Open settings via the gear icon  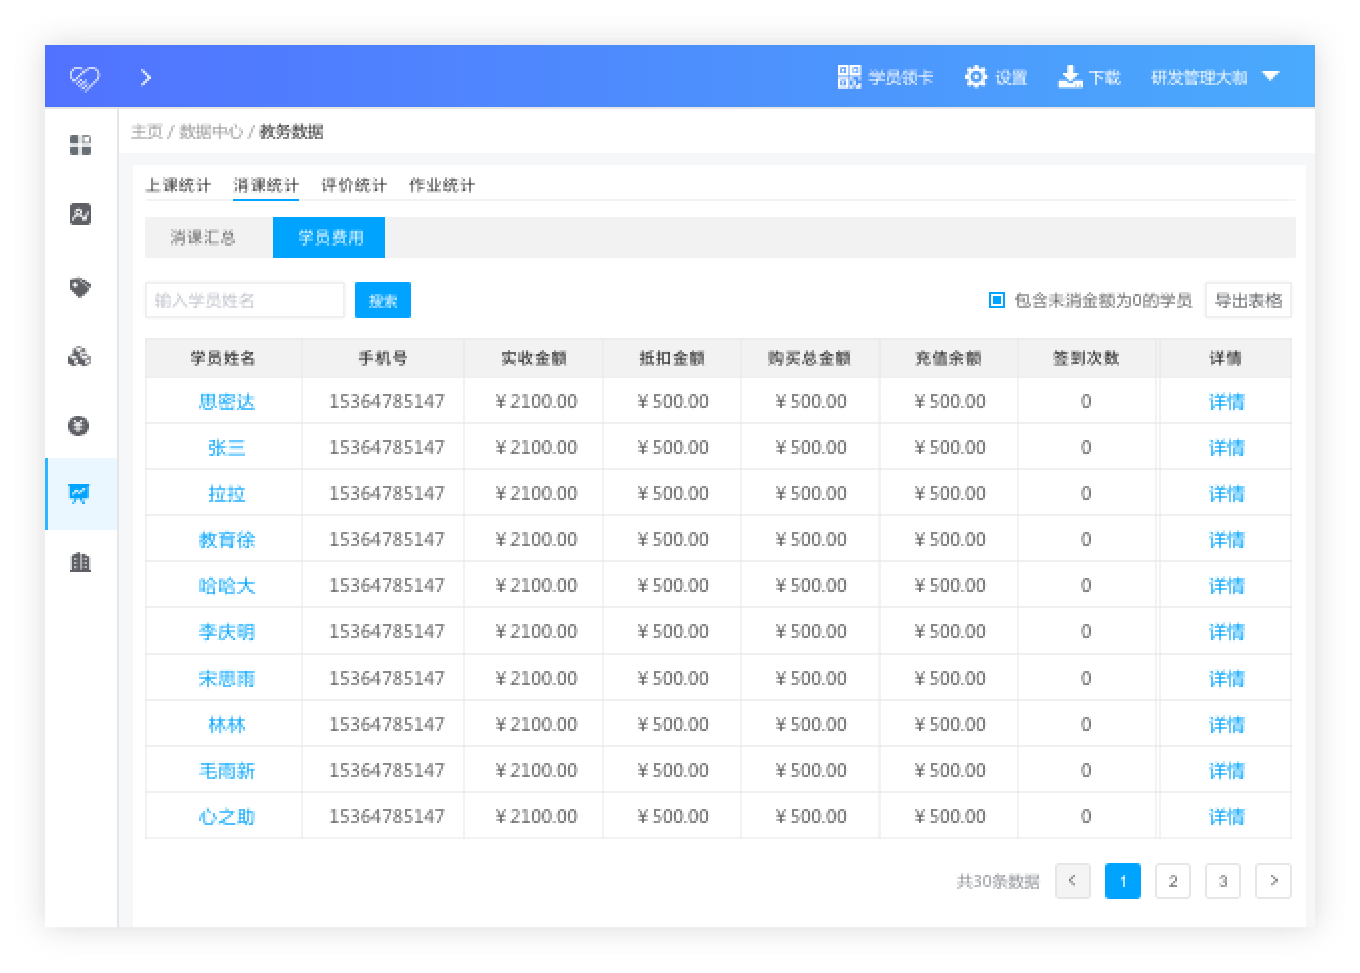click(x=976, y=77)
